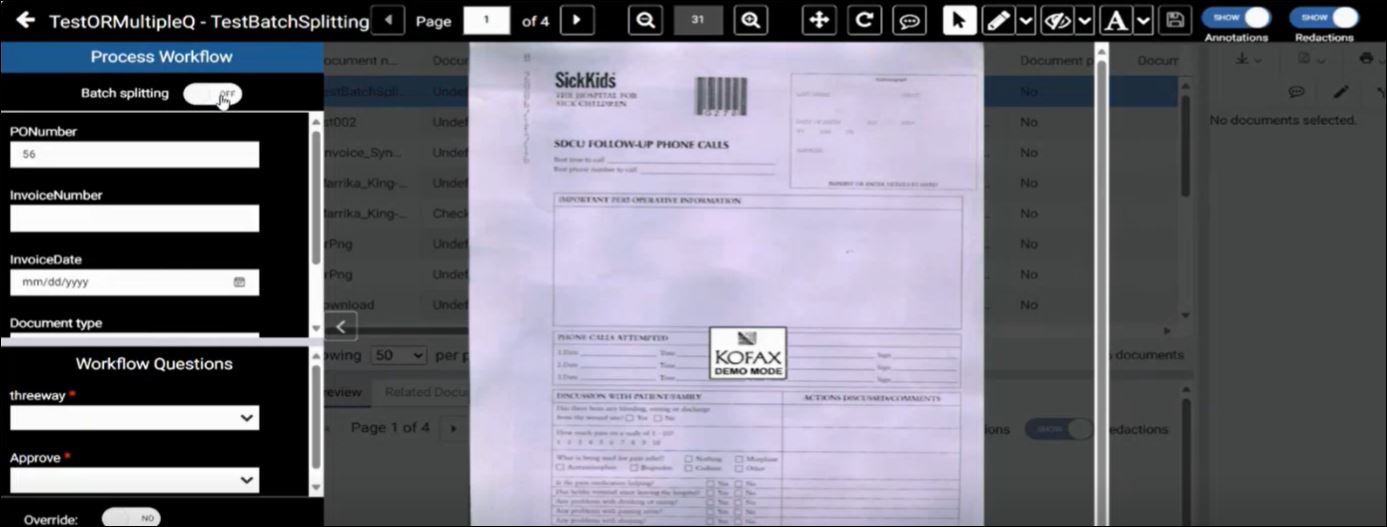Open the text tool options dropdown

(x=1144, y=21)
